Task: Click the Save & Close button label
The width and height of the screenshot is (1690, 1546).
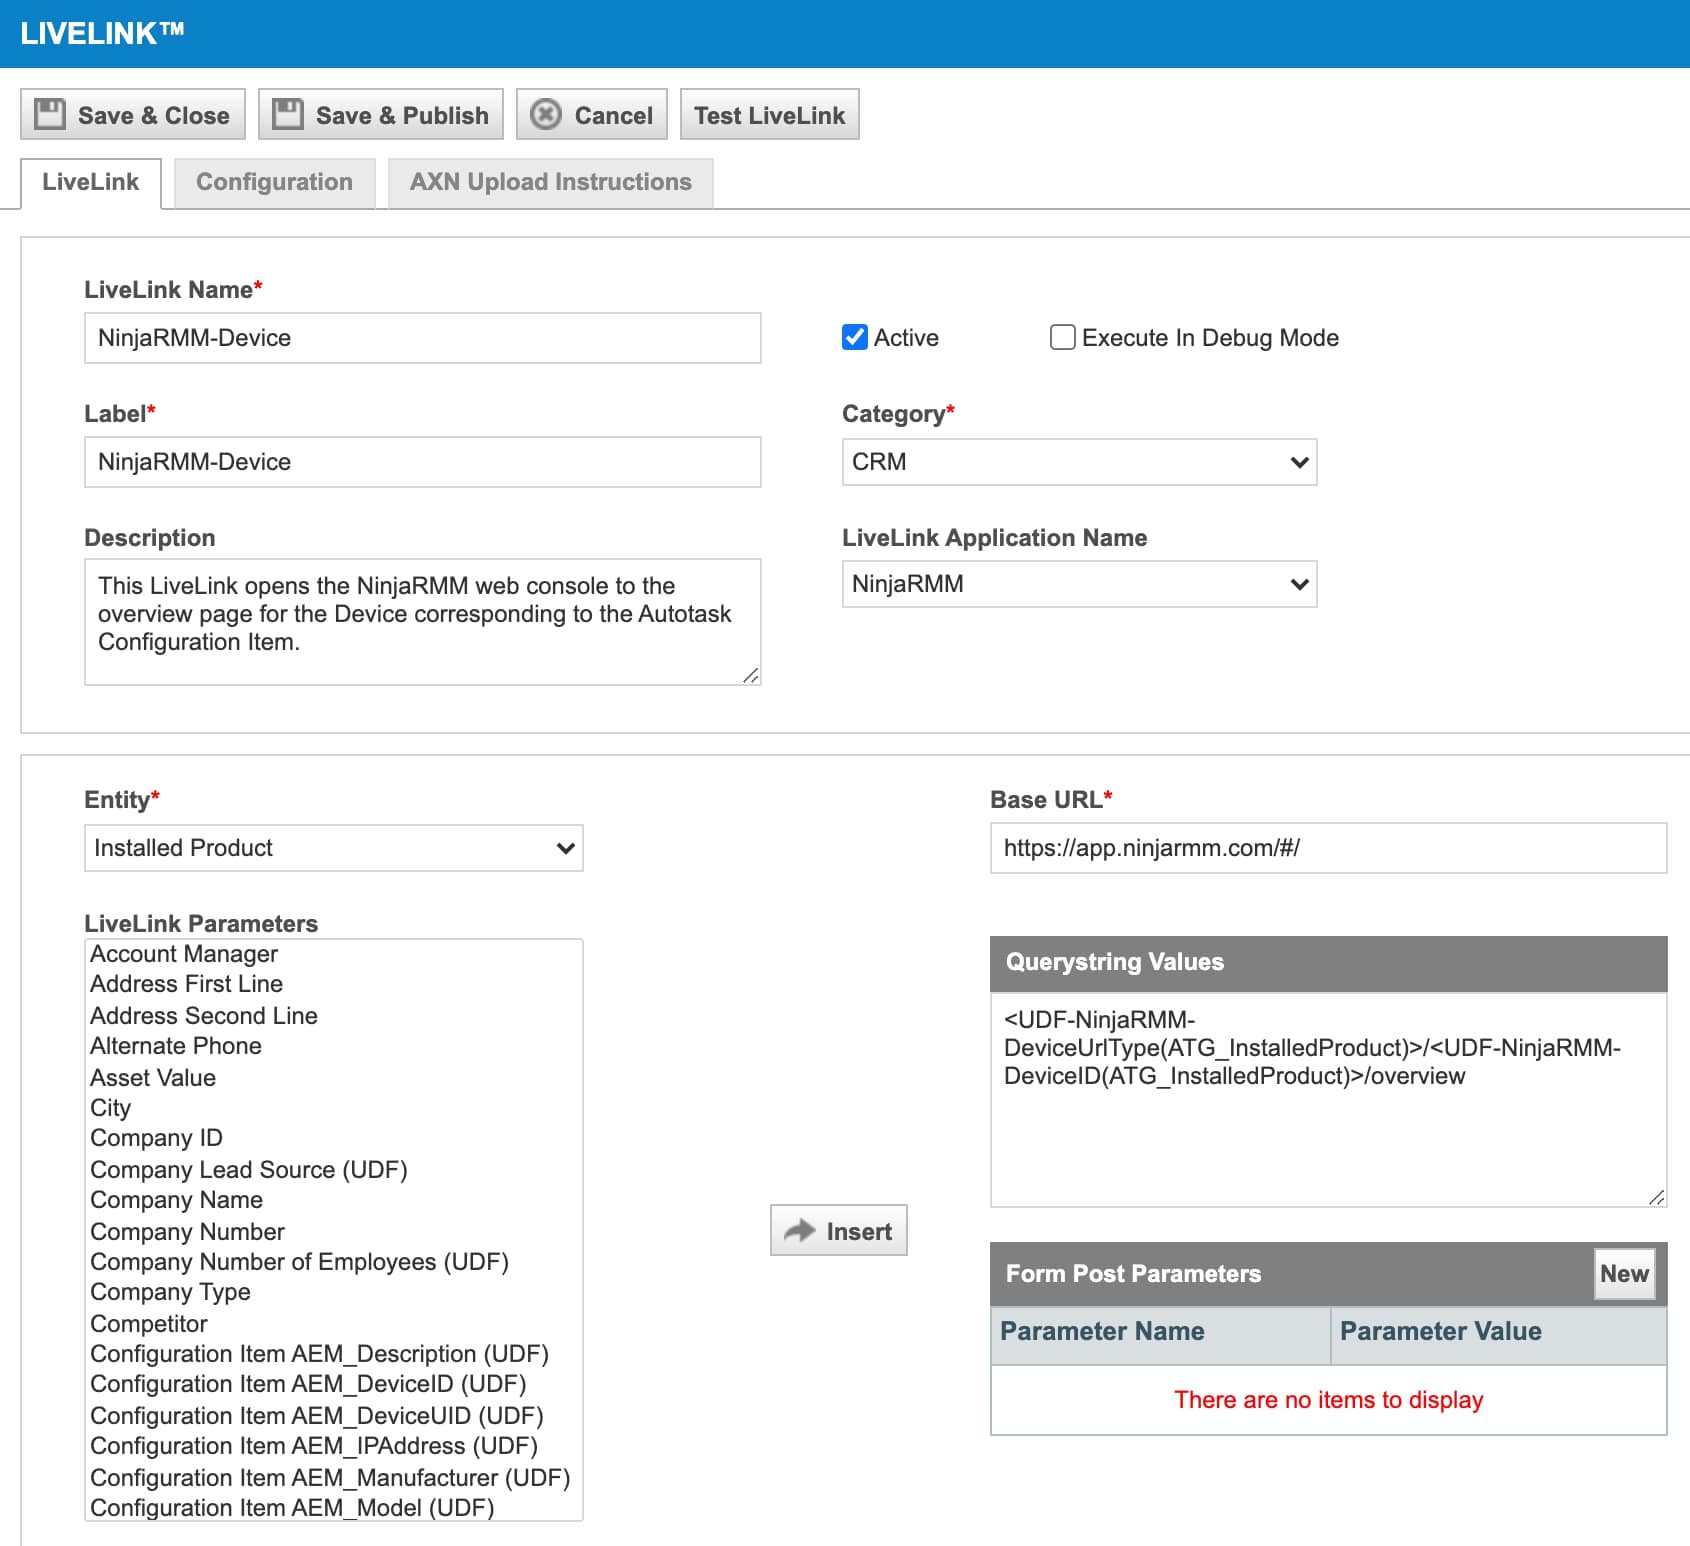Action: point(154,116)
